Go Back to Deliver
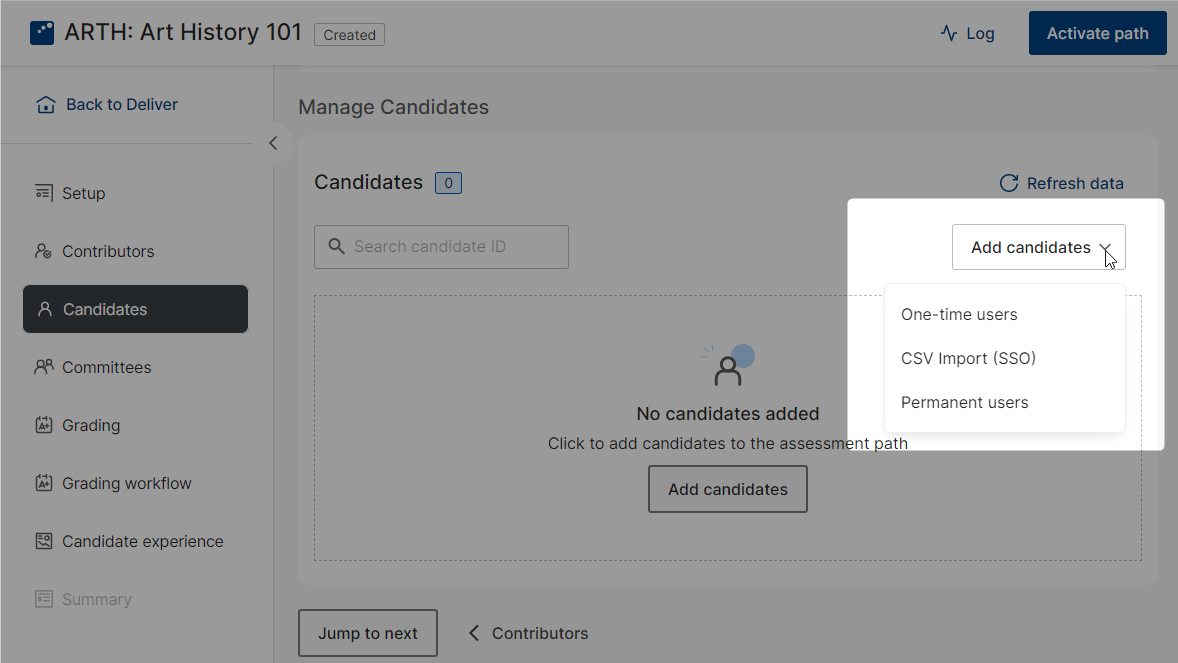Image resolution: width=1178 pixels, height=663 pixels. pyautogui.click(x=107, y=104)
